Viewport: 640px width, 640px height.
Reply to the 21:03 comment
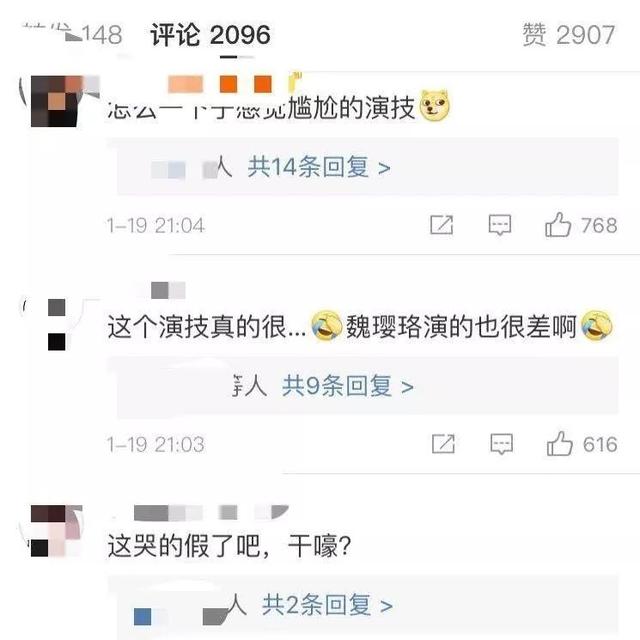pyautogui.click(x=502, y=444)
